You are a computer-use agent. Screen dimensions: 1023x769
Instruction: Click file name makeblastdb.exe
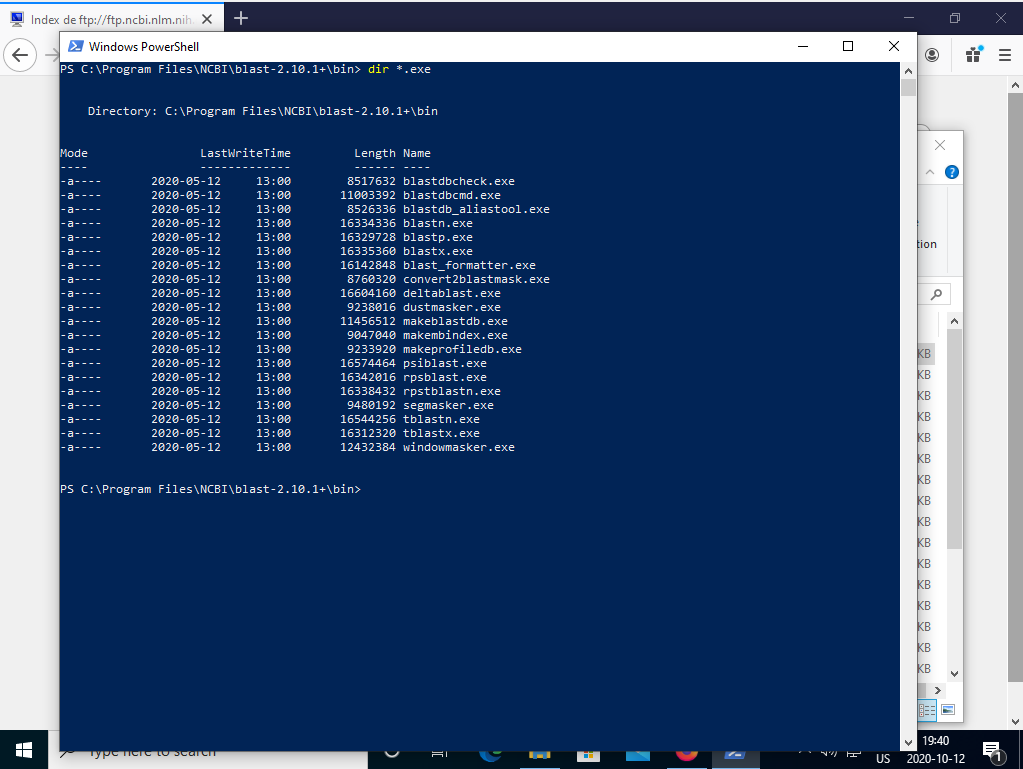click(455, 322)
